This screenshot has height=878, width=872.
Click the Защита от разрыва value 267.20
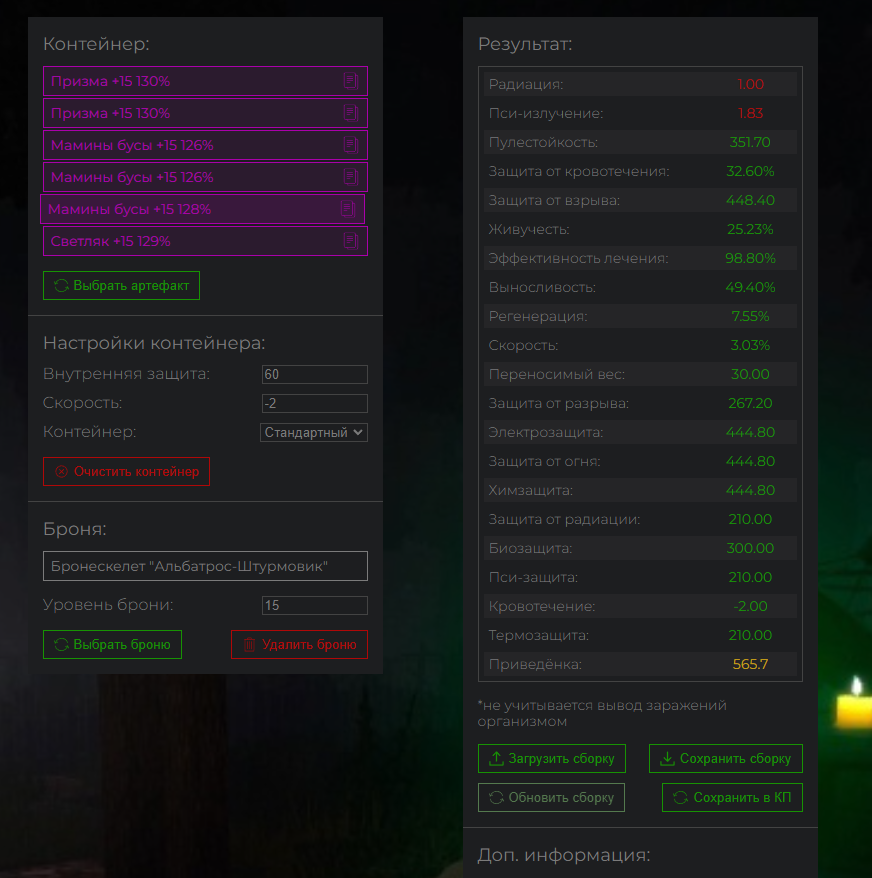tap(750, 403)
